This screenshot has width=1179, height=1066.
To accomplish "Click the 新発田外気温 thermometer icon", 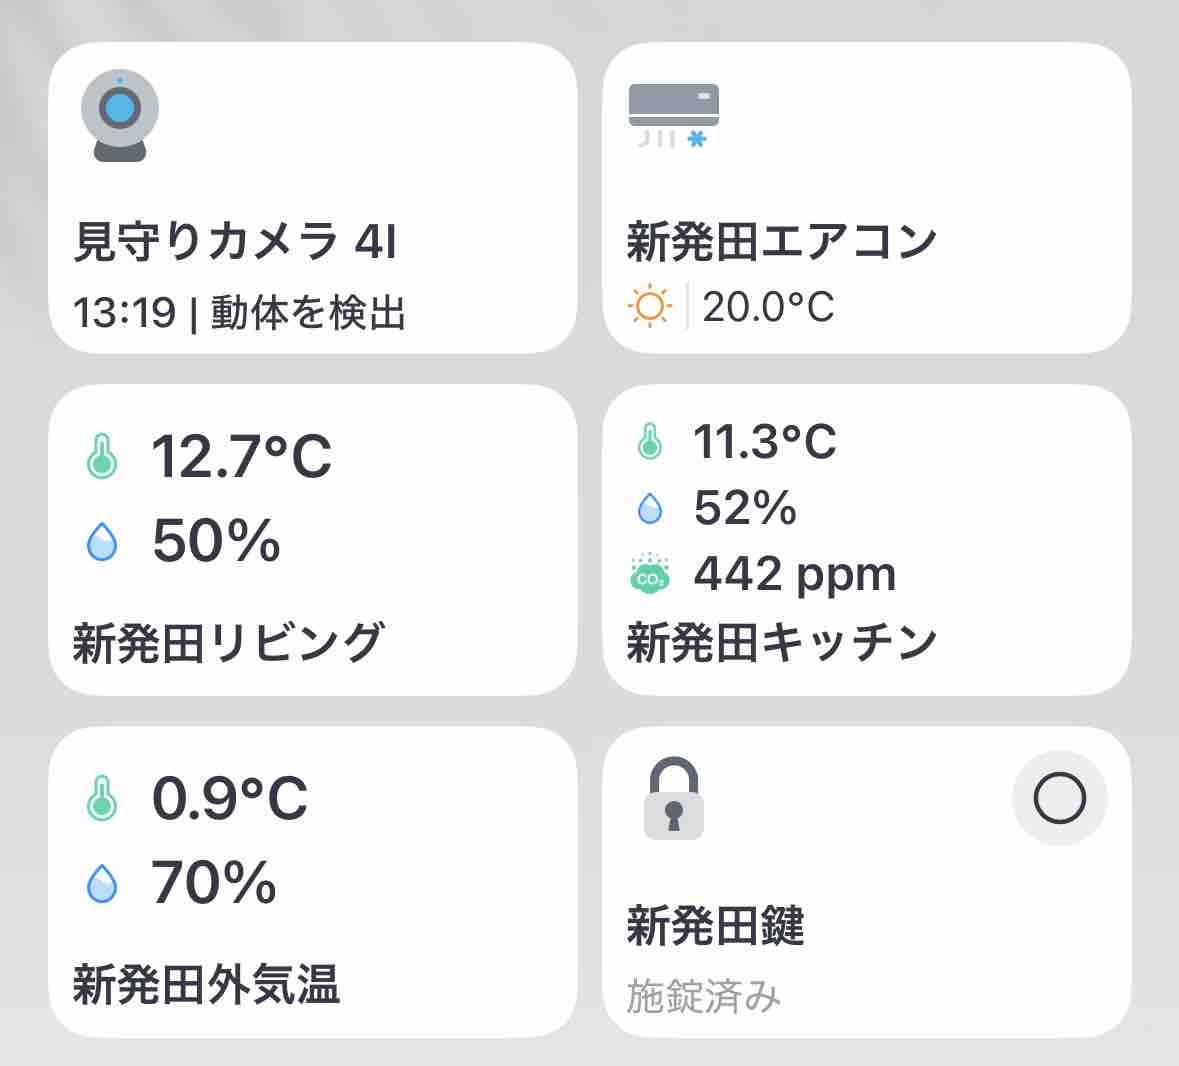I will tap(102, 799).
